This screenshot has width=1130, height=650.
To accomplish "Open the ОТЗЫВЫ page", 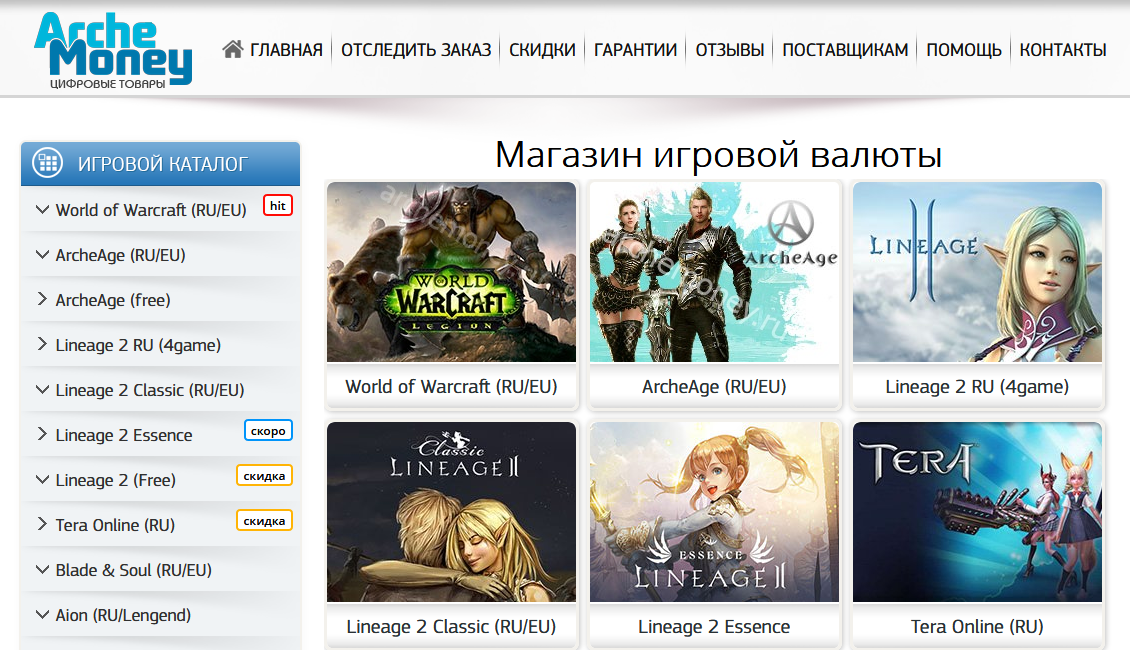I will click(729, 50).
